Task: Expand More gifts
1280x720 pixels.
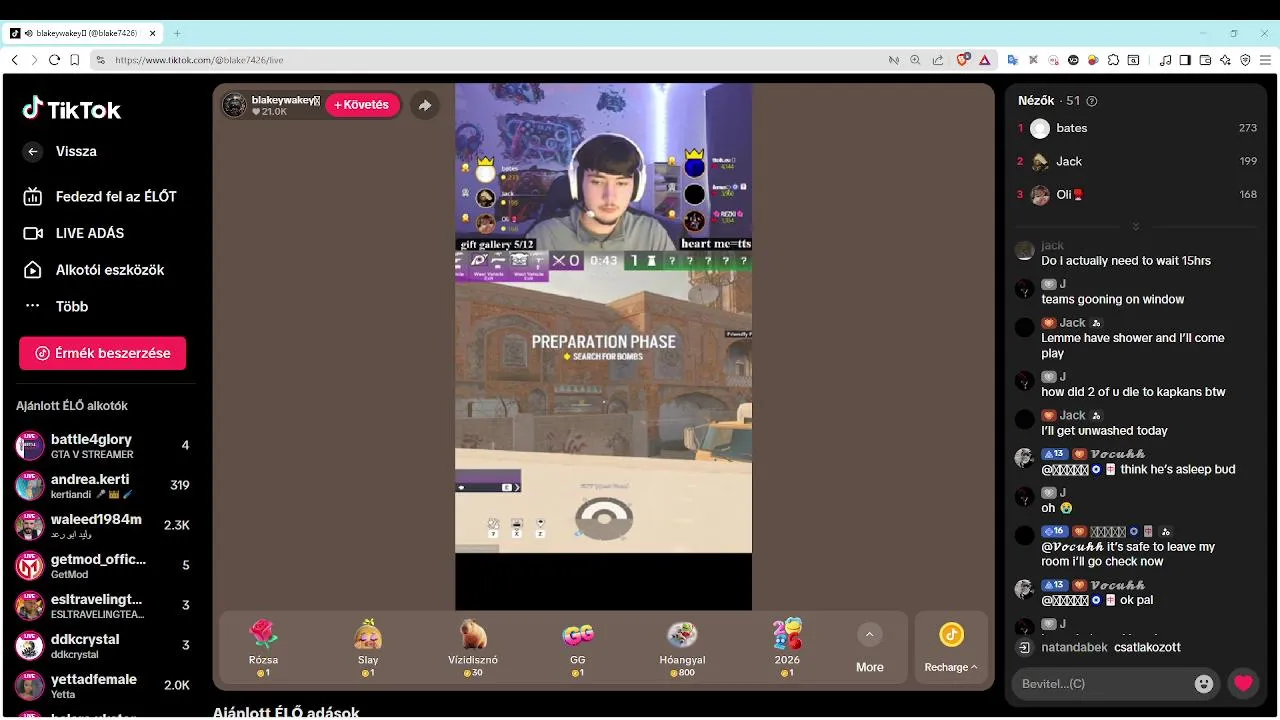Action: (x=870, y=648)
